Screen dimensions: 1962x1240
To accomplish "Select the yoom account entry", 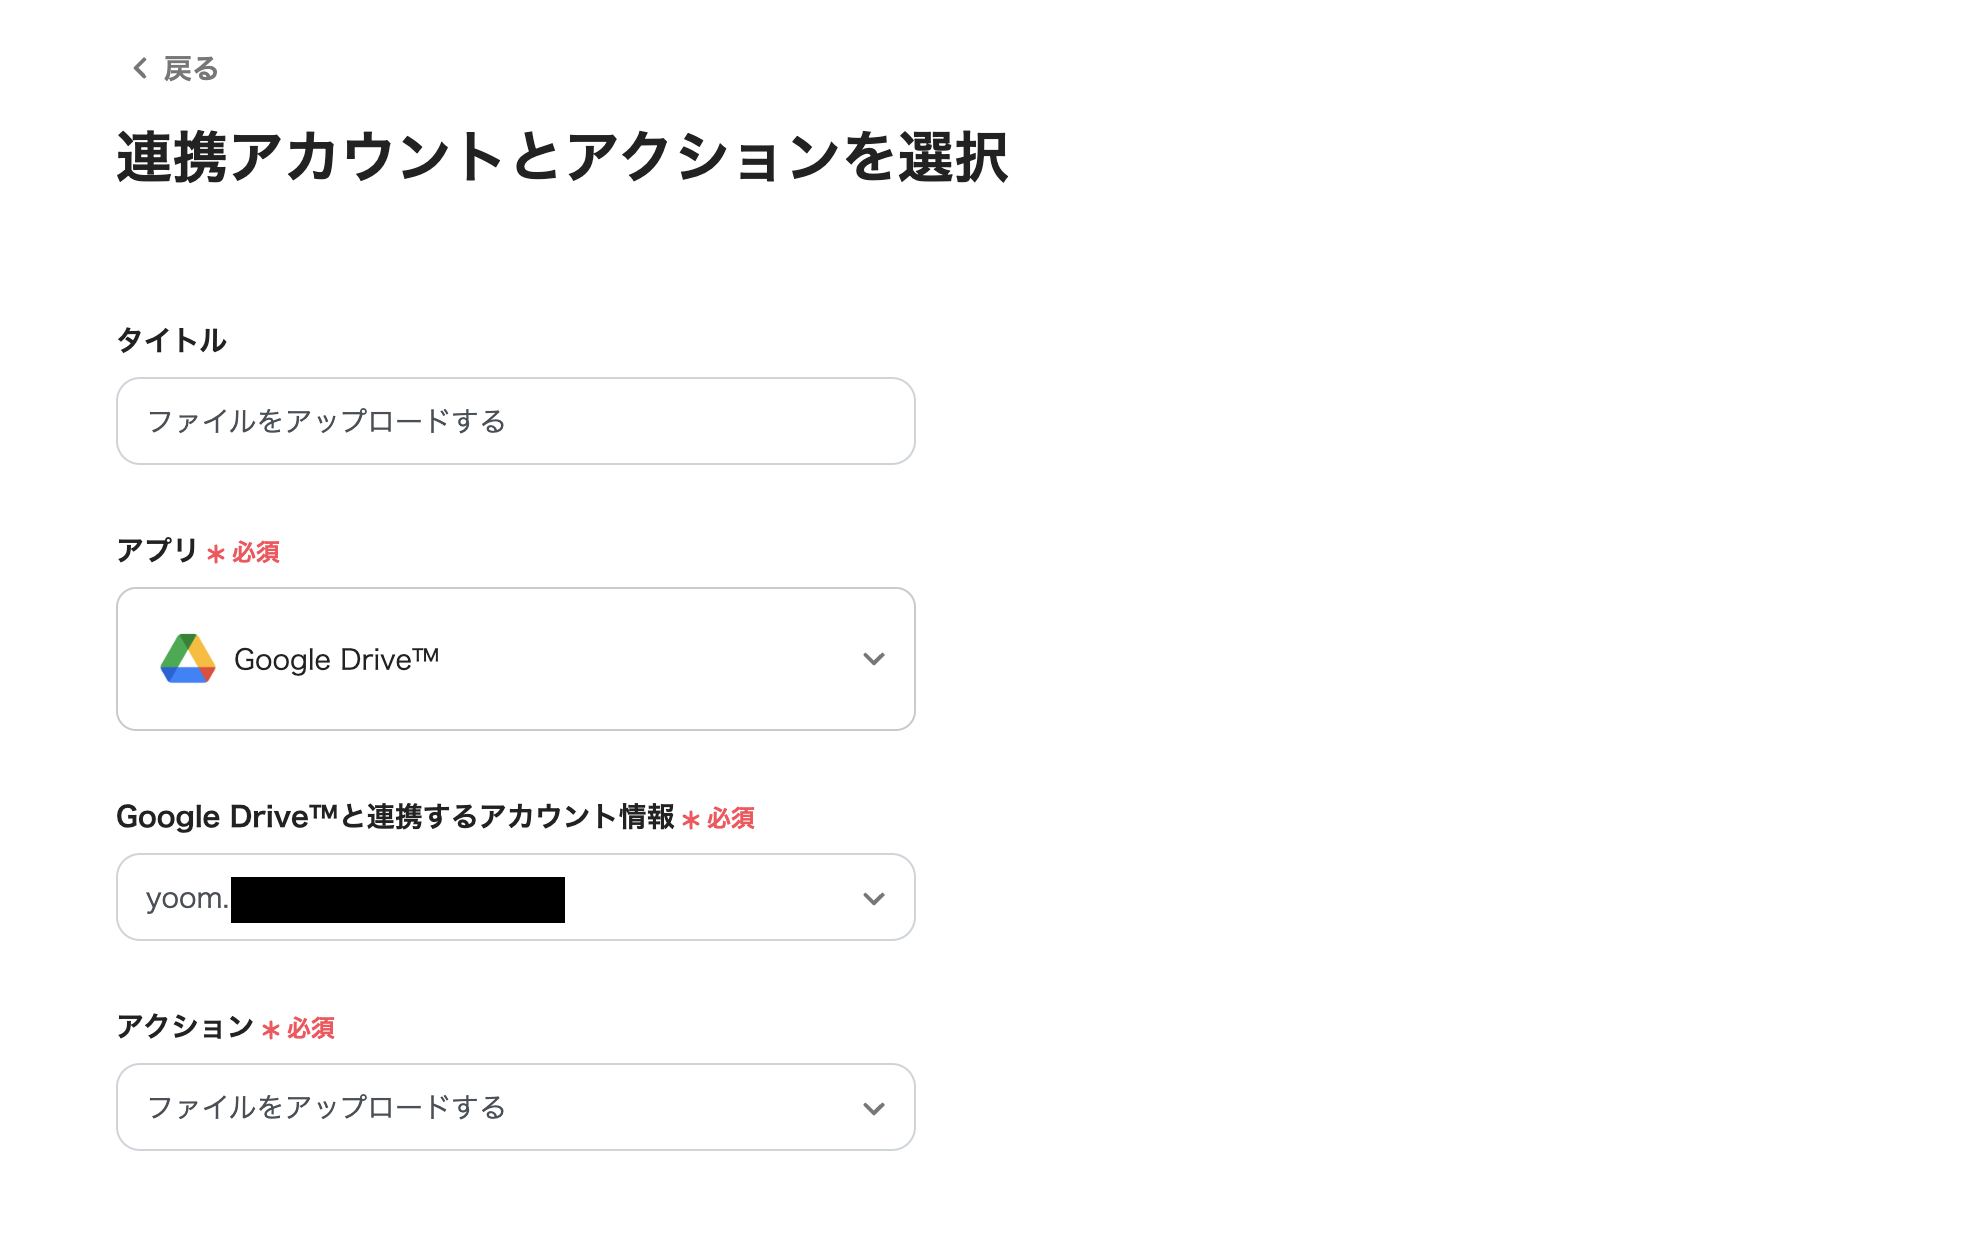I will pos(350,897).
